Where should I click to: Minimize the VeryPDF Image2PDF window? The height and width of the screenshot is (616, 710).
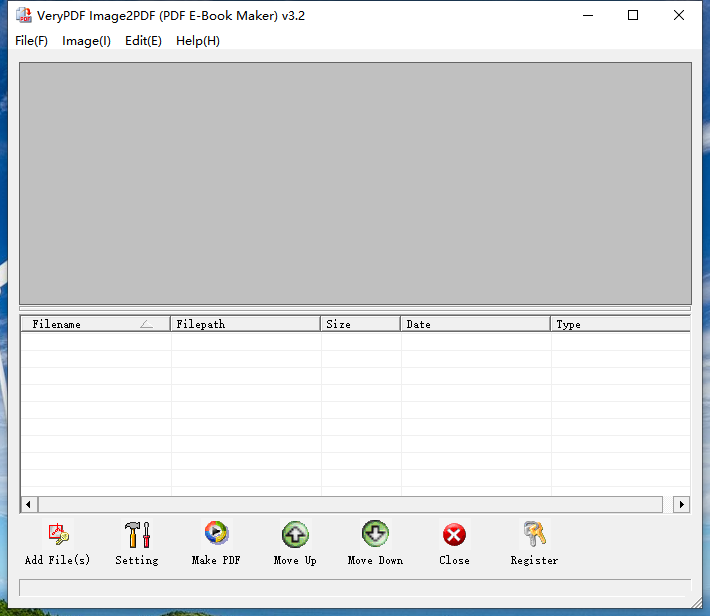coord(588,15)
